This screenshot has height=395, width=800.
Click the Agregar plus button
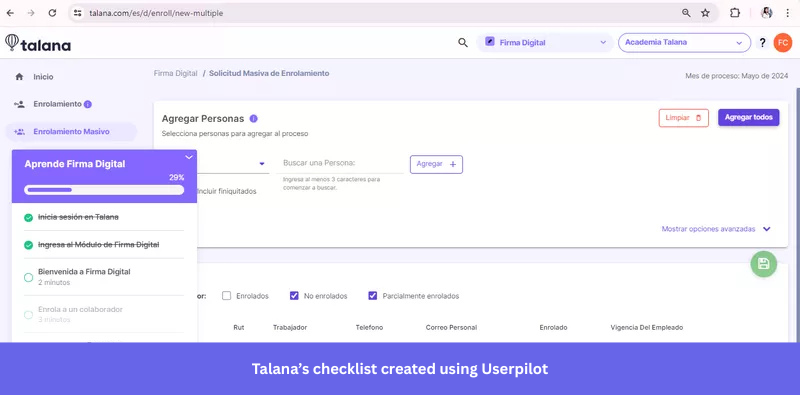click(436, 164)
